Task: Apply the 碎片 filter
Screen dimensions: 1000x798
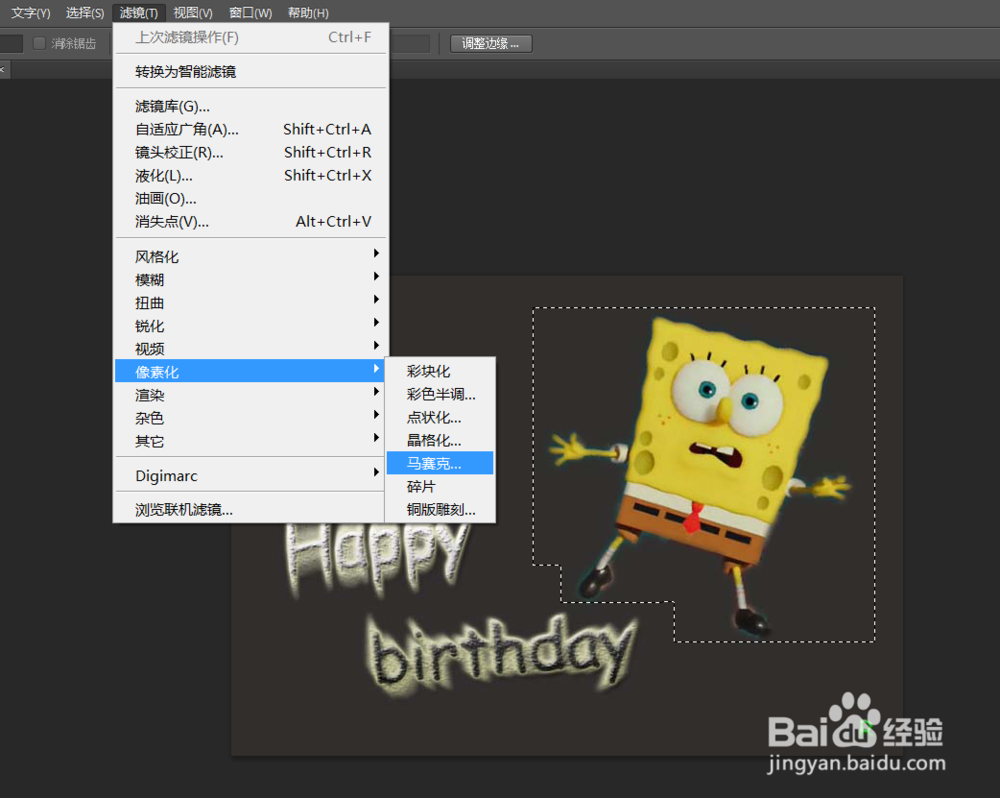Action: coord(440,487)
